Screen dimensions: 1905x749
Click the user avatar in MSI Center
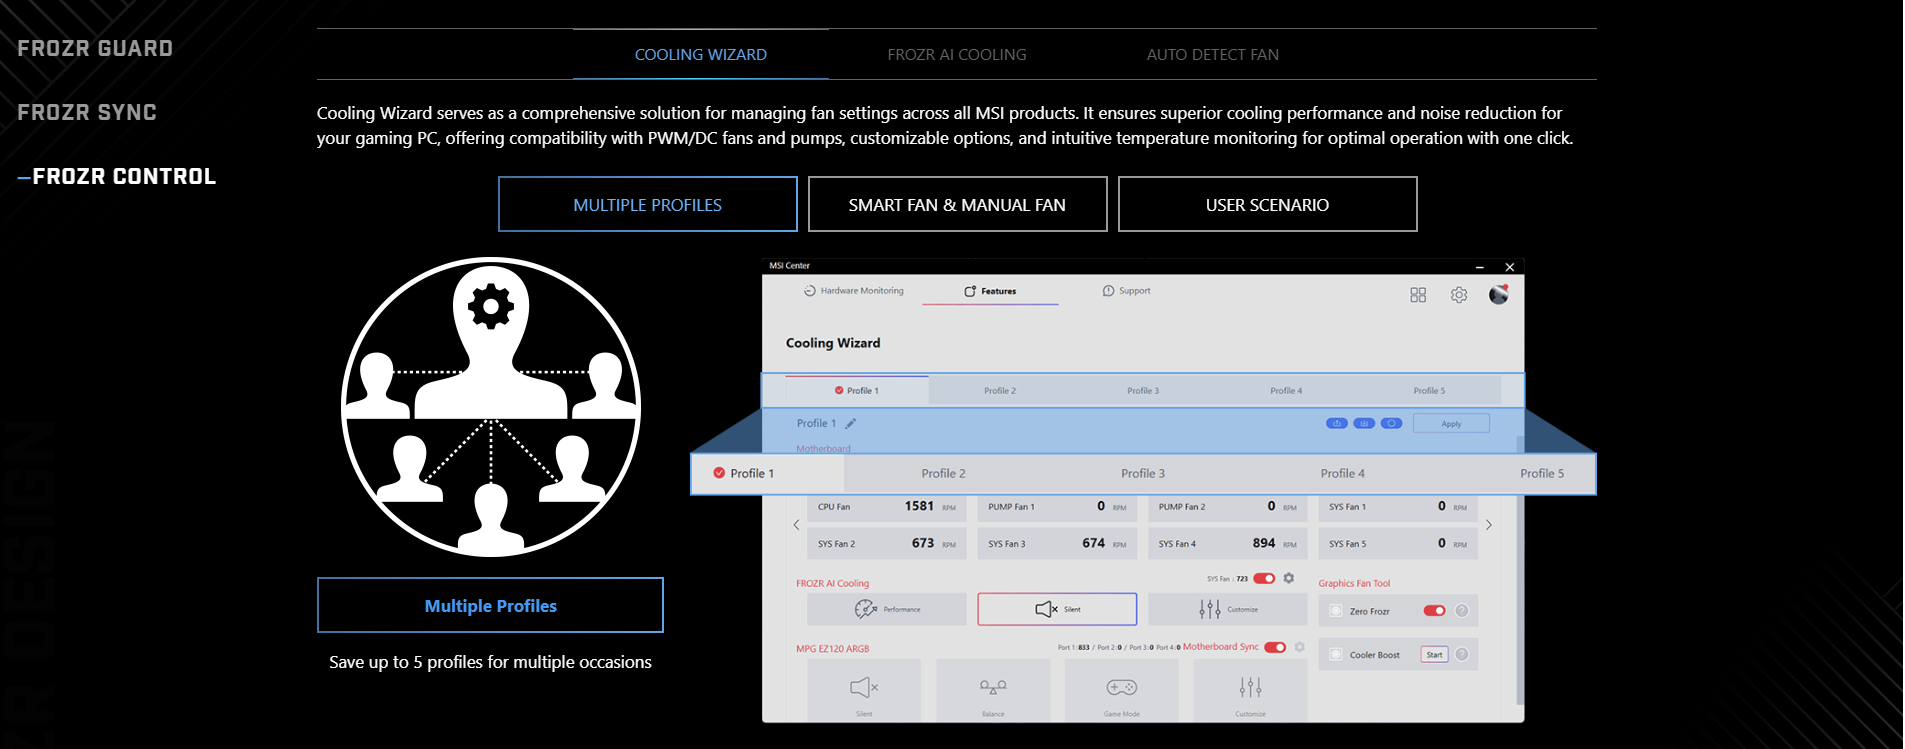point(1498,295)
